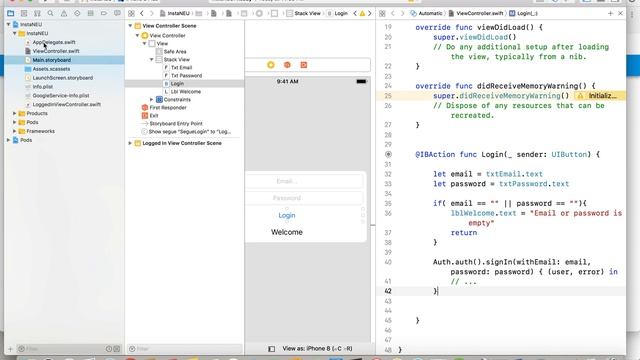Open the Project navigator folder icon
Viewport: 640px width, 360px height.
(x=11, y=13)
